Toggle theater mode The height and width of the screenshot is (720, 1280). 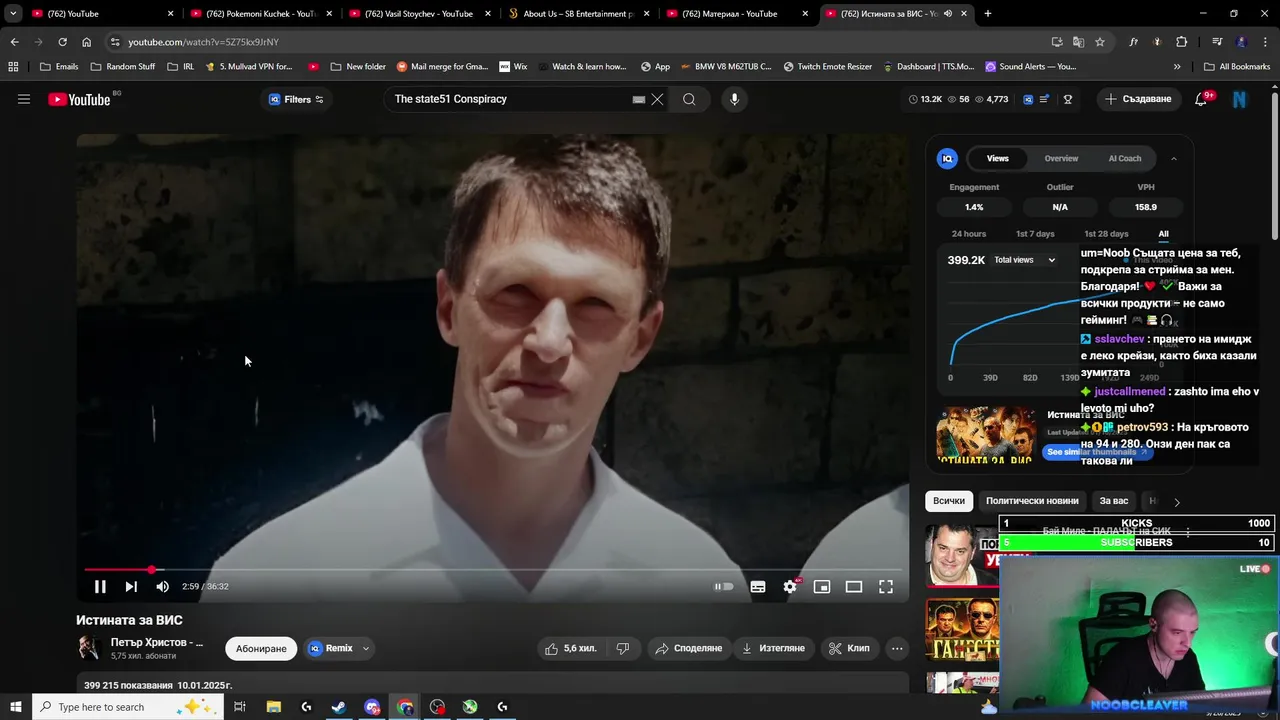point(854,587)
